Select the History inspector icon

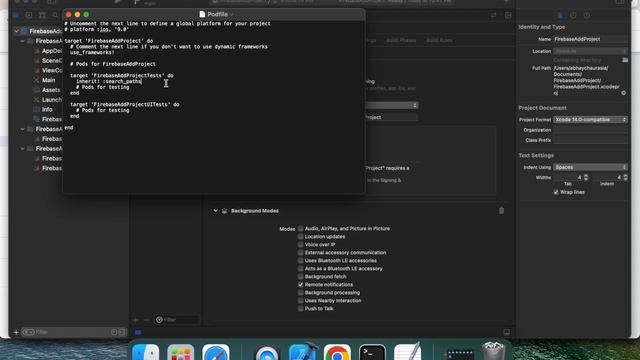(573, 16)
